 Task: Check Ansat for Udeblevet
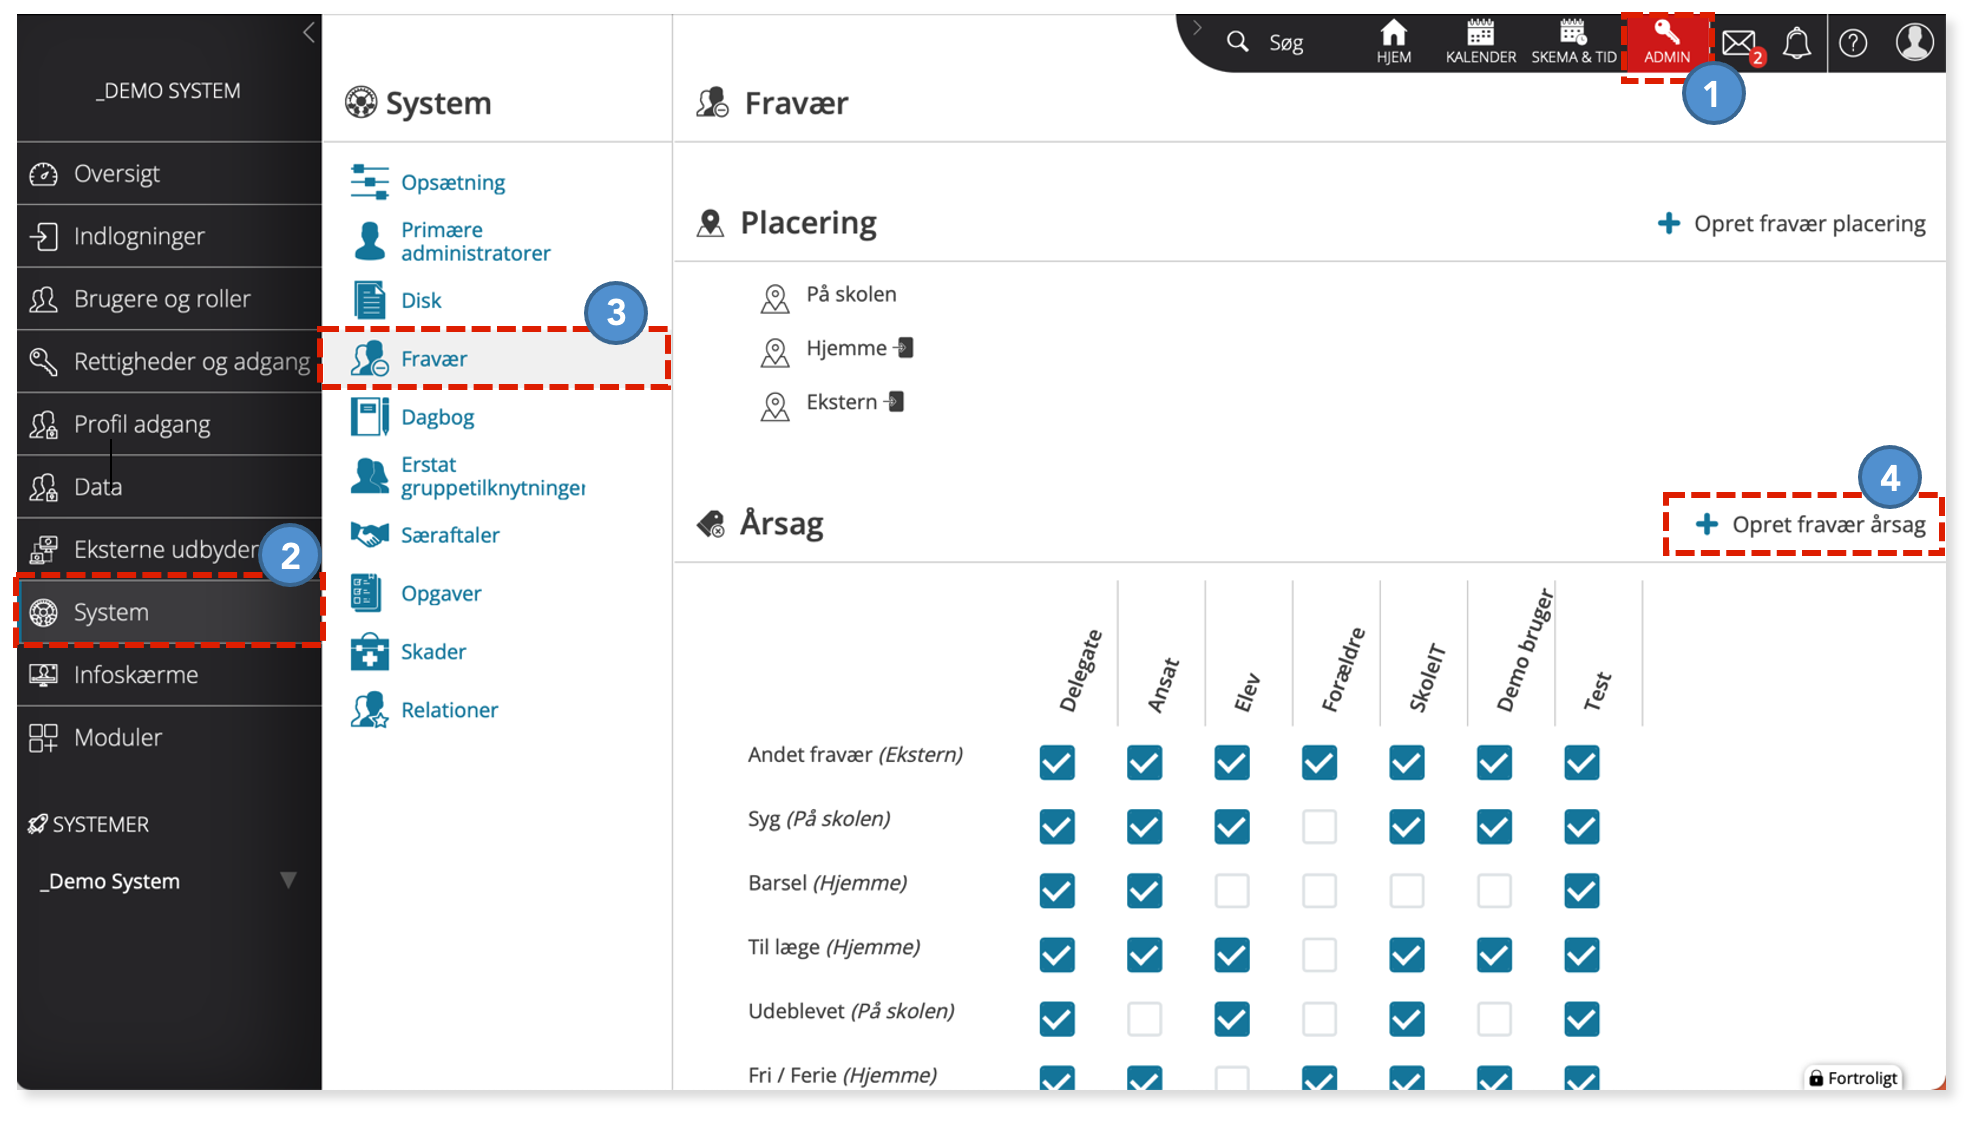pos(1144,1019)
